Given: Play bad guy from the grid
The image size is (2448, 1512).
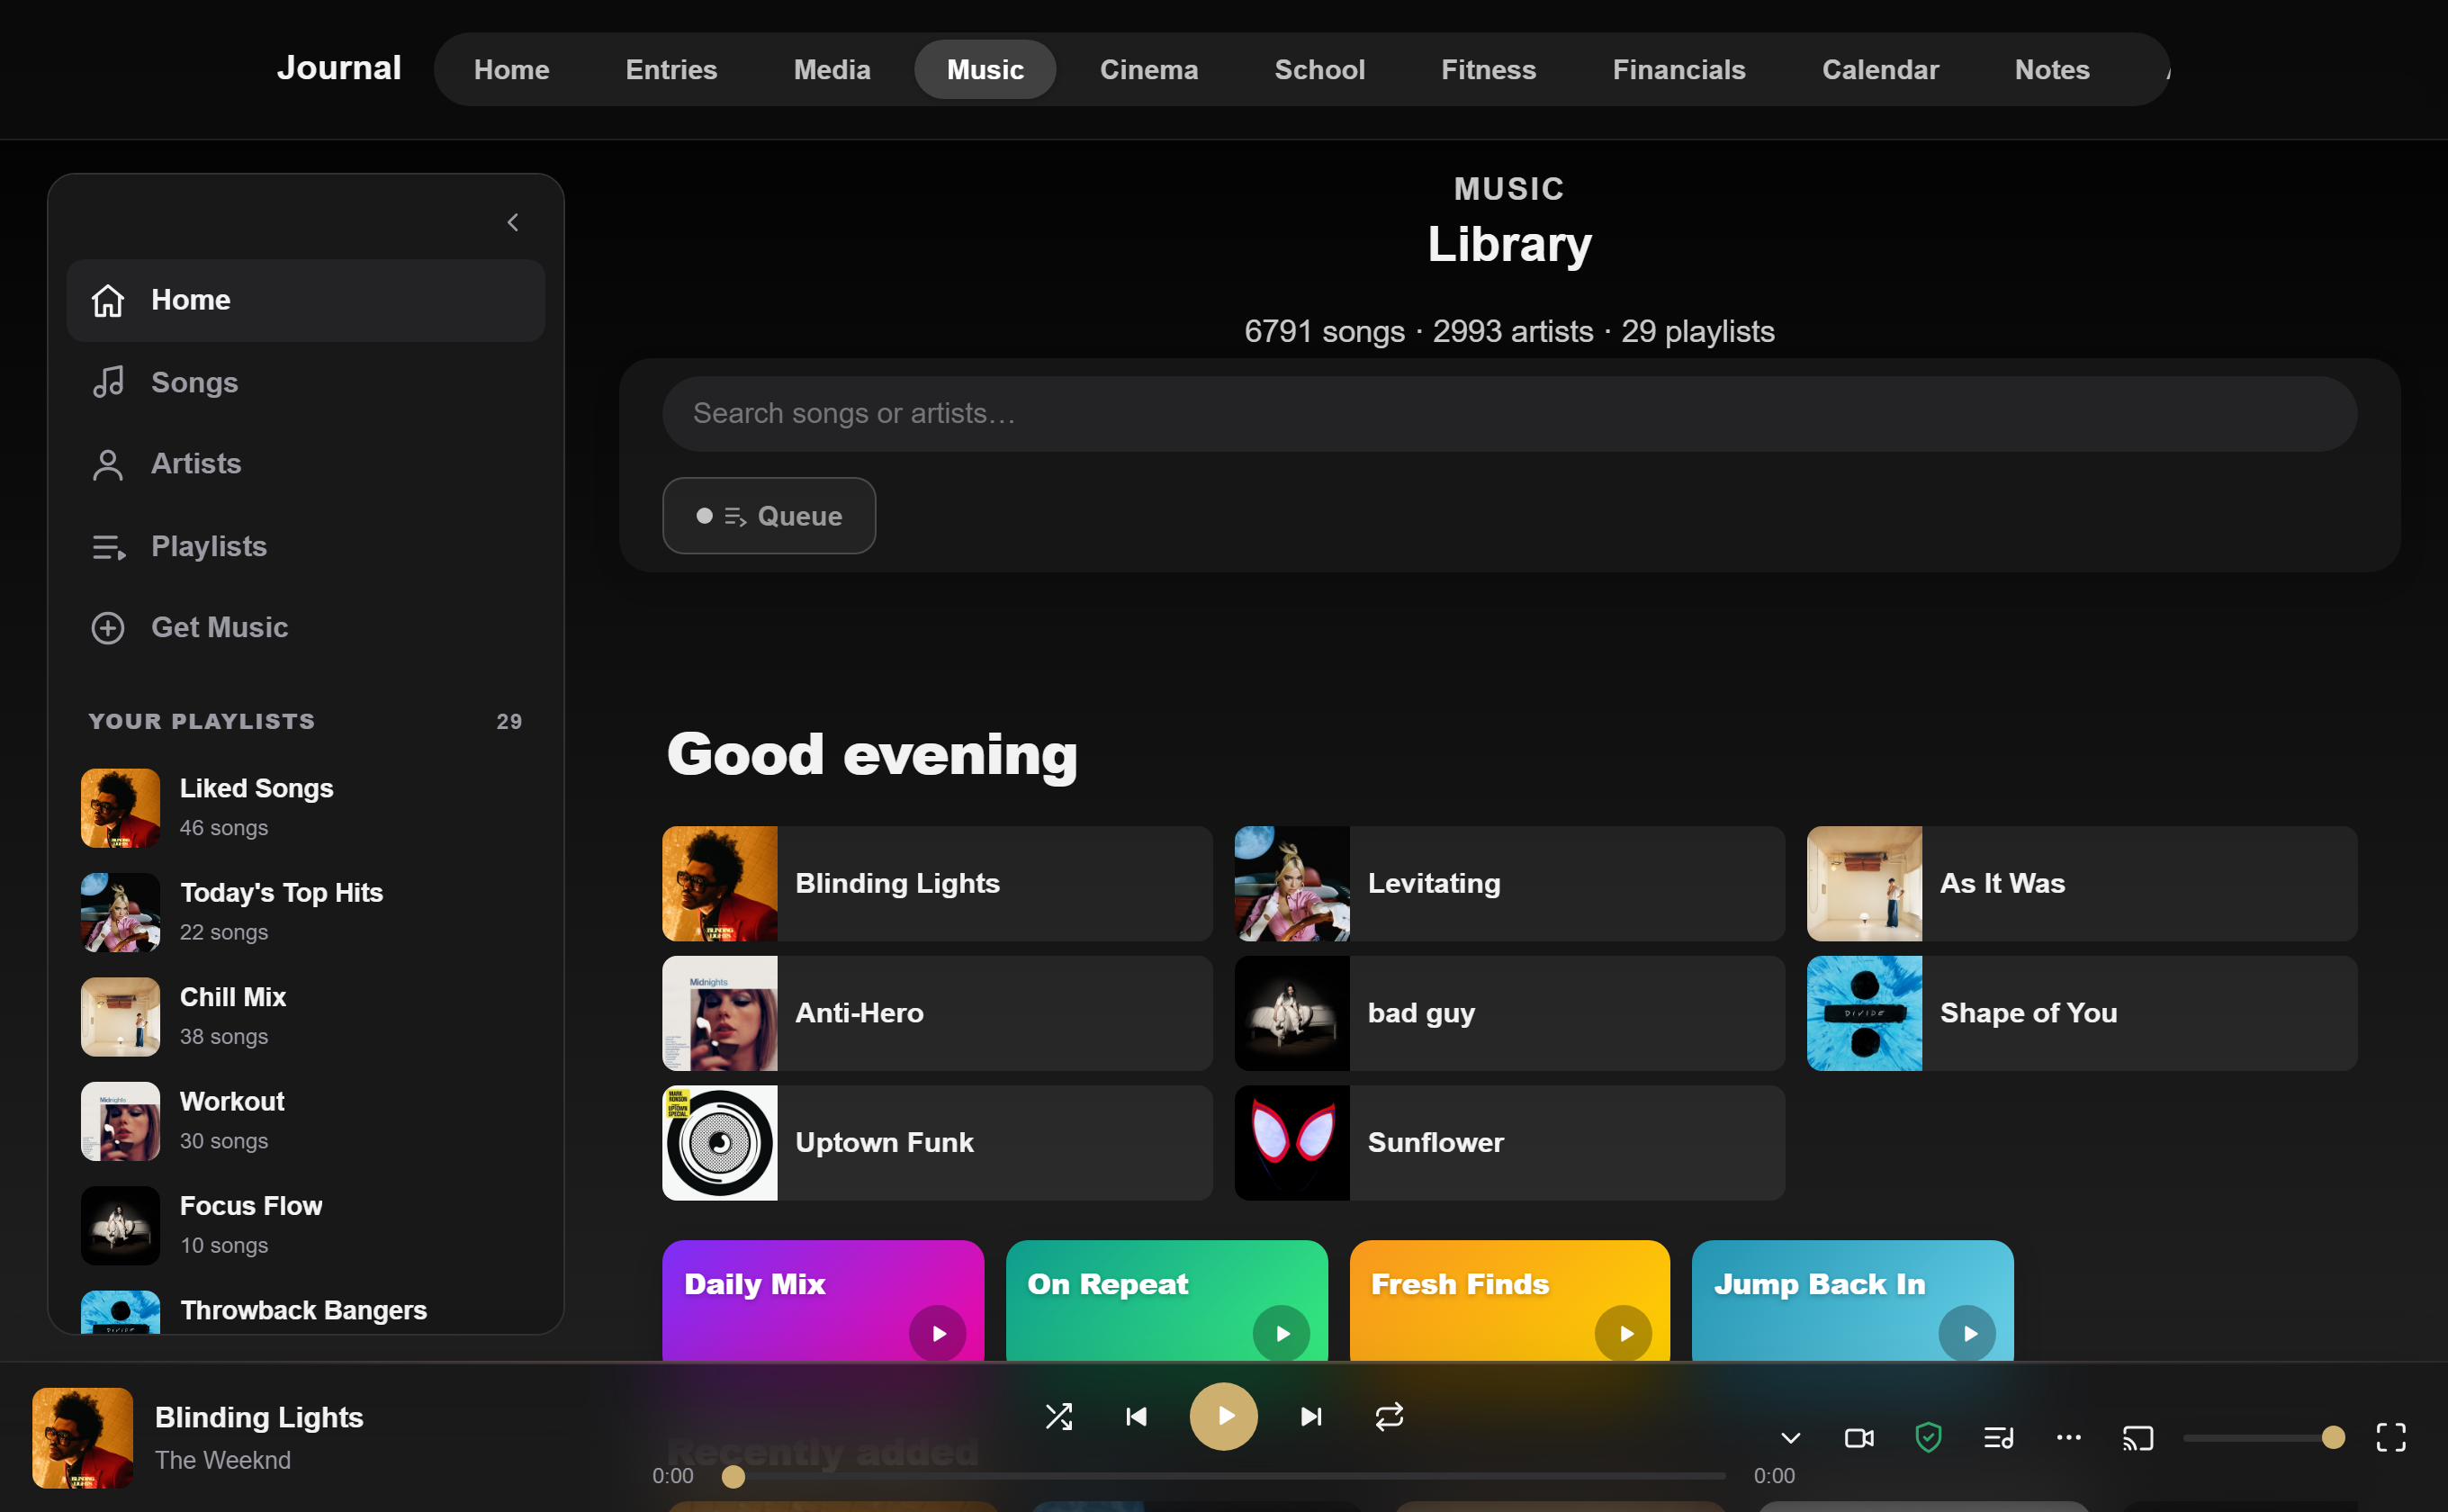Looking at the screenshot, I should pyautogui.click(x=1509, y=1013).
